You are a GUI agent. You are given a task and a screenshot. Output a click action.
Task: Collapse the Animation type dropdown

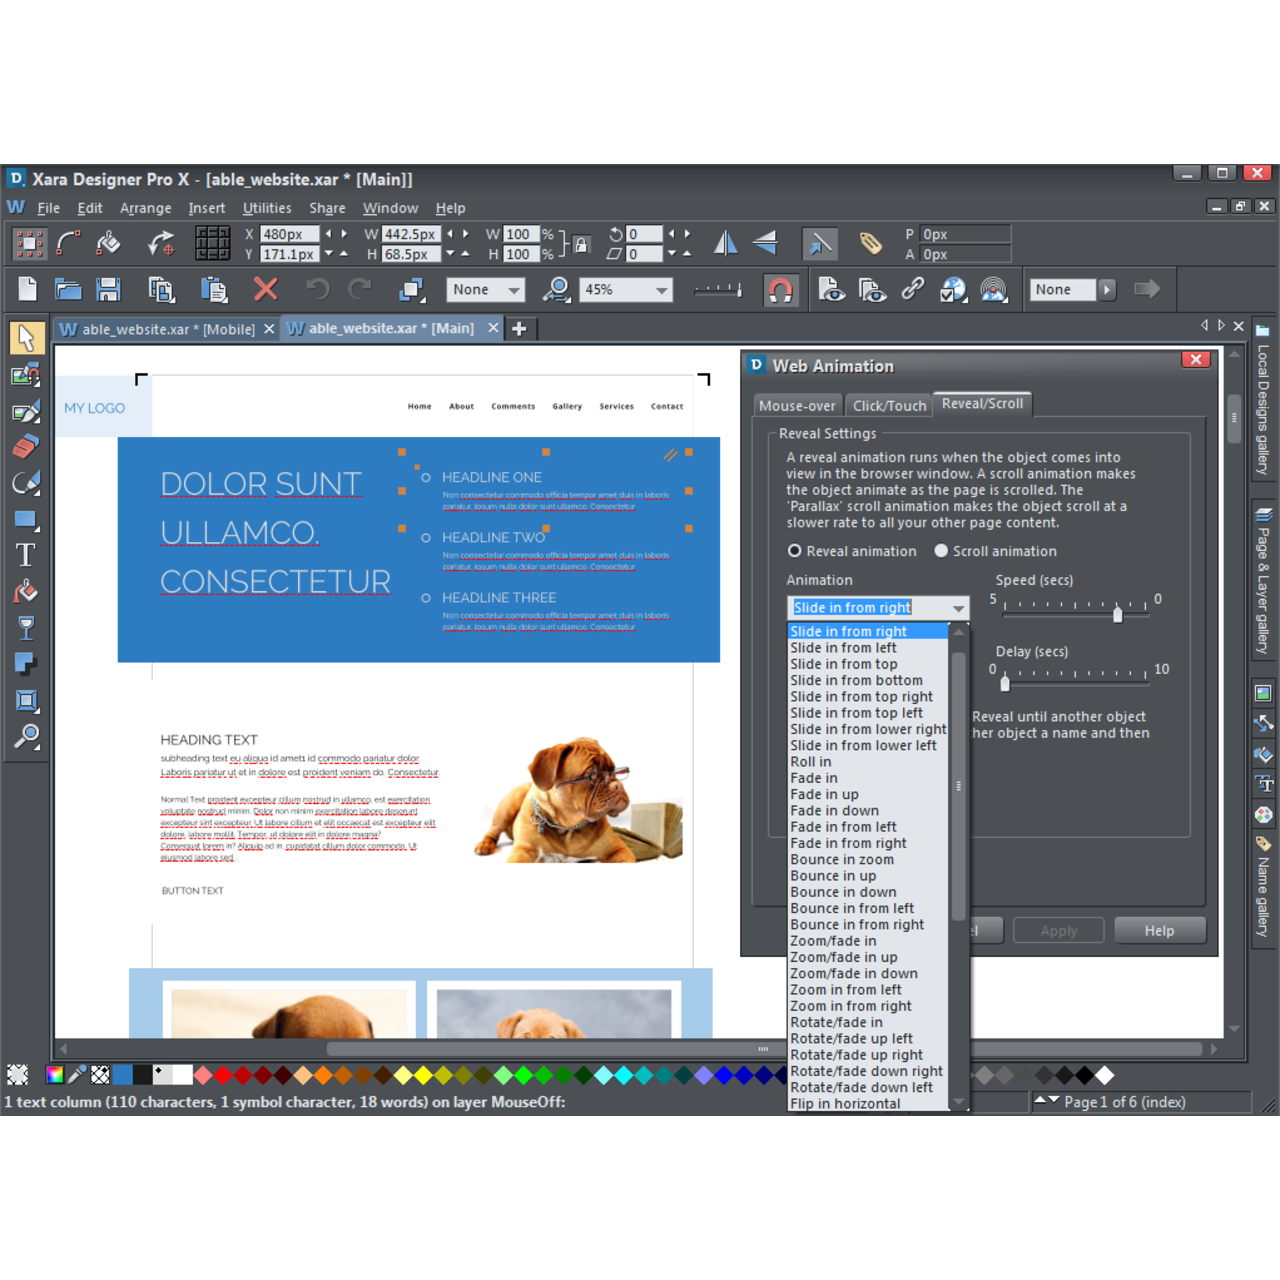coord(958,608)
